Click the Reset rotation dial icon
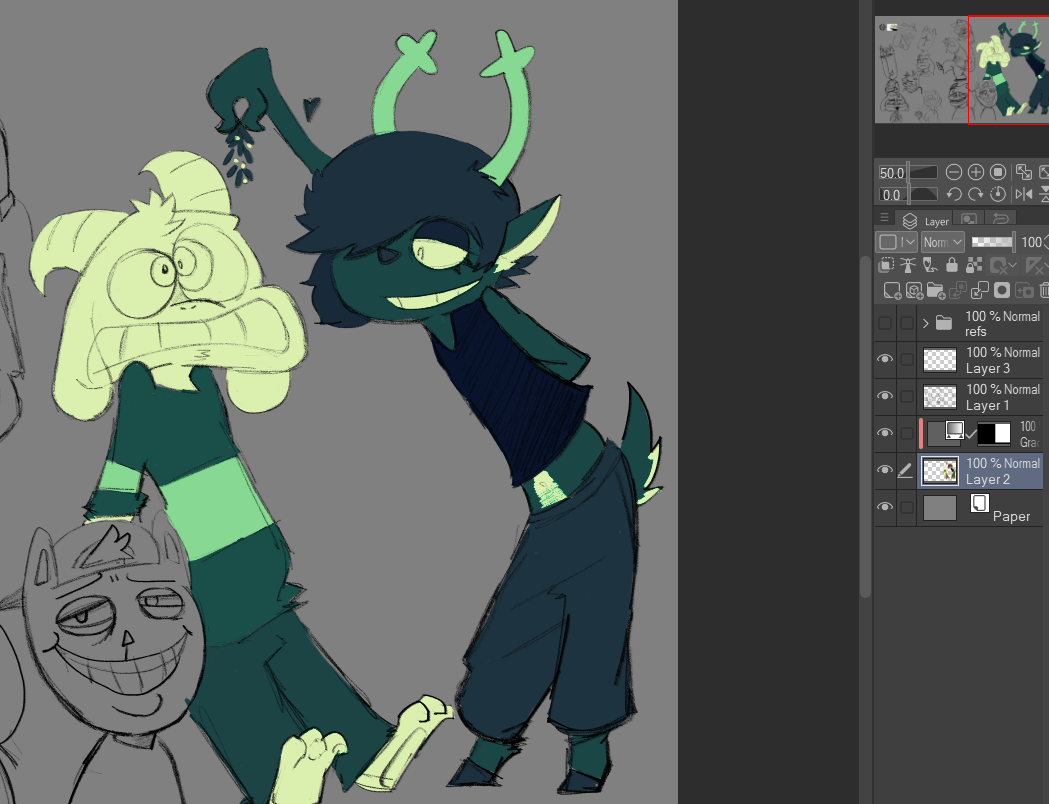The image size is (1049, 804). pos(997,194)
